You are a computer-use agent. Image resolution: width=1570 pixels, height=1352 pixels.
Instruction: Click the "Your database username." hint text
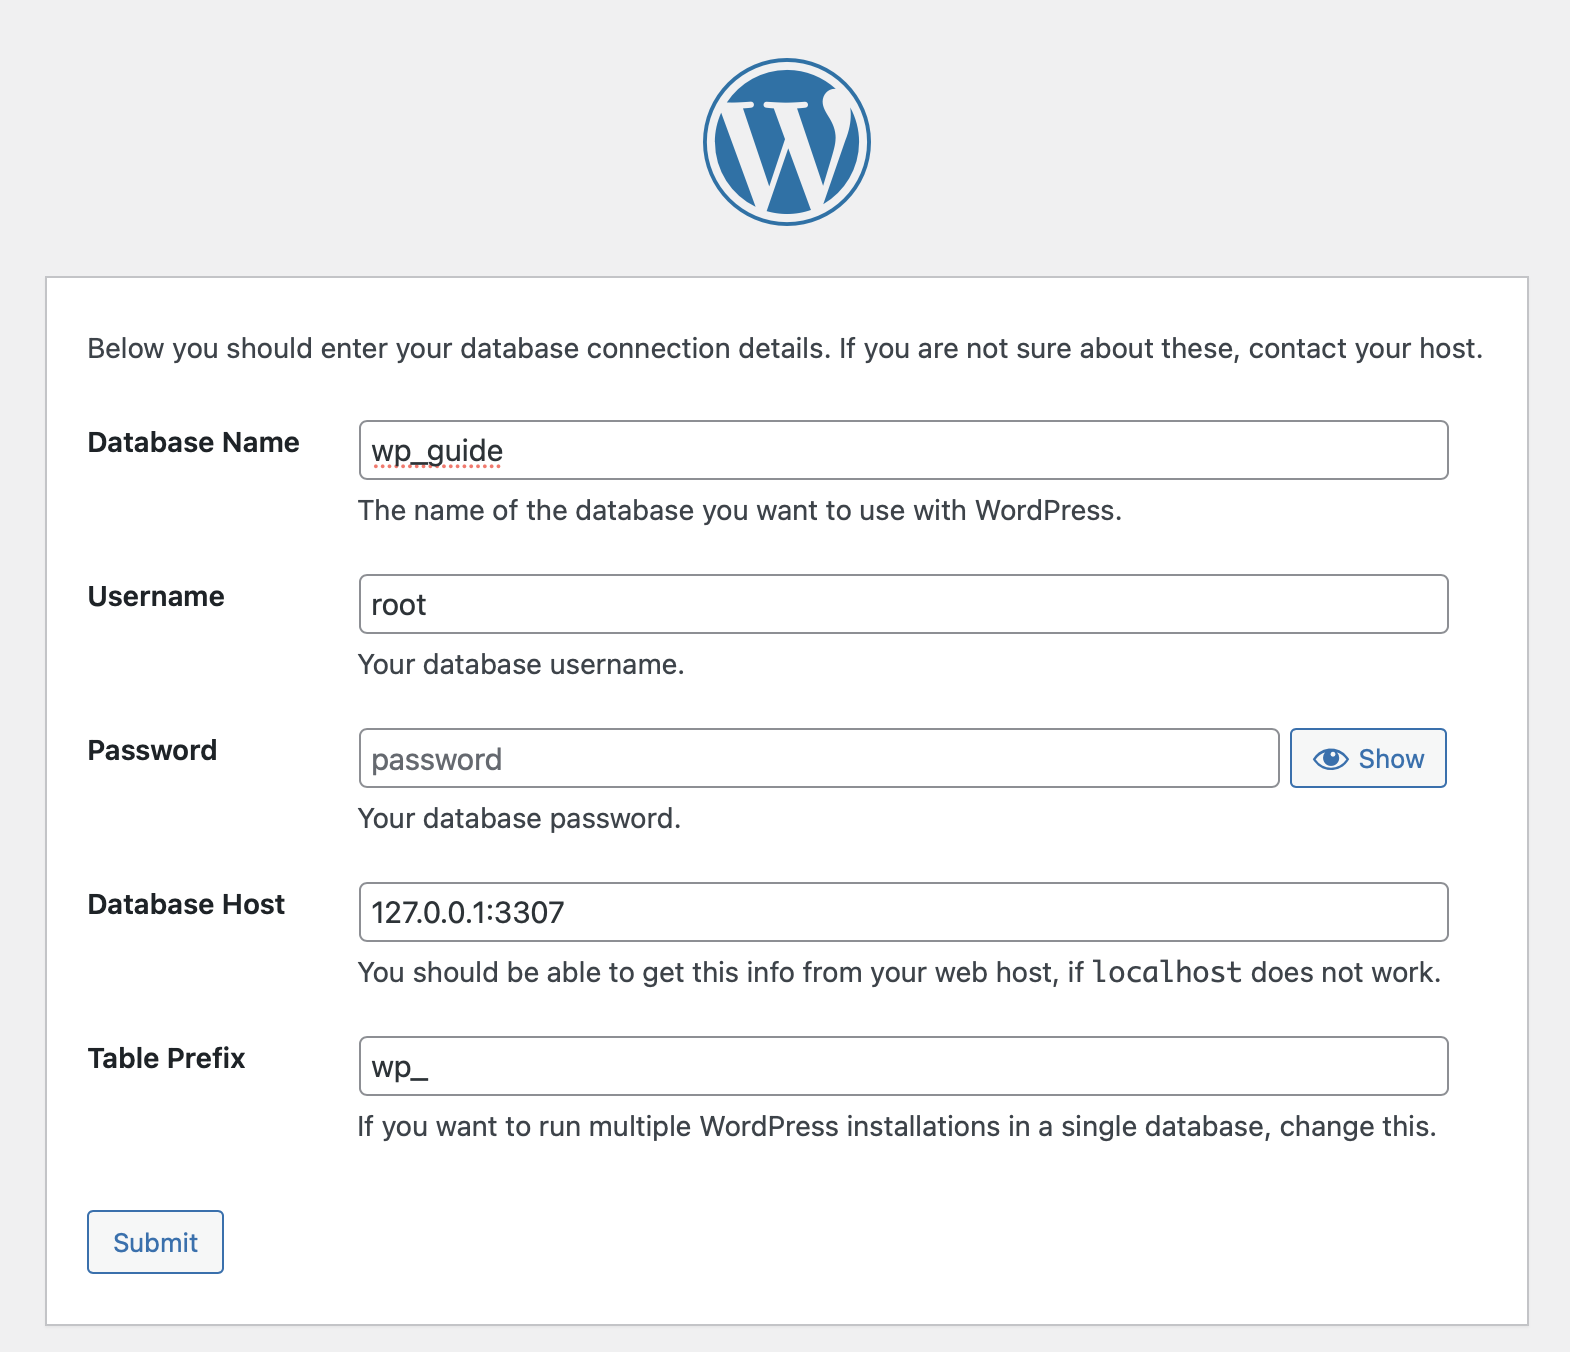click(x=521, y=665)
